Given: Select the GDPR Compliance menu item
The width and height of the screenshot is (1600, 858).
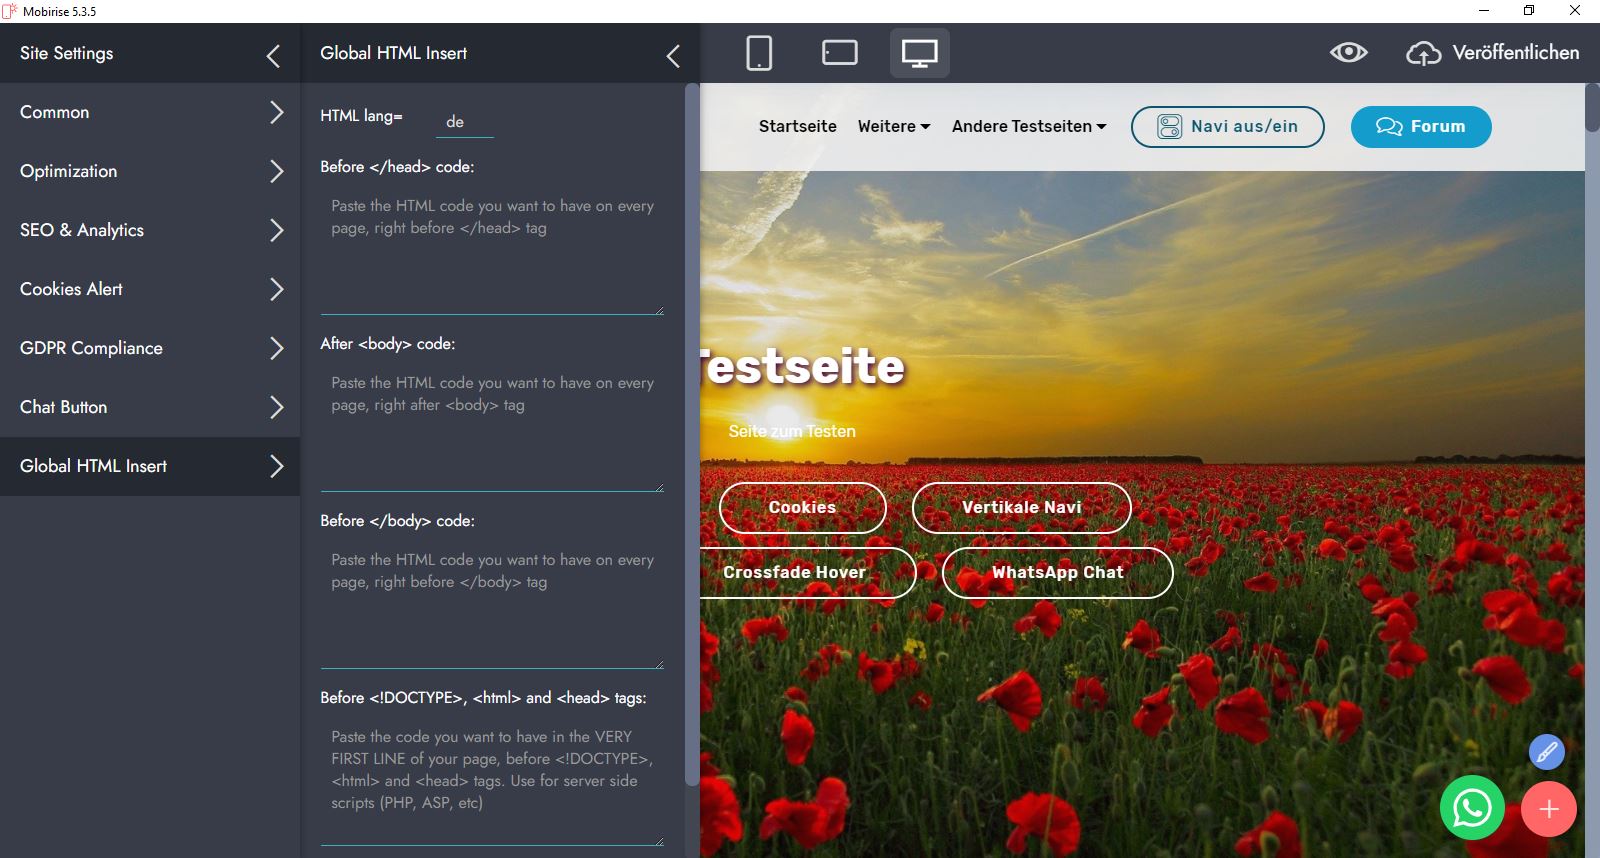Looking at the screenshot, I should pyautogui.click(x=150, y=348).
